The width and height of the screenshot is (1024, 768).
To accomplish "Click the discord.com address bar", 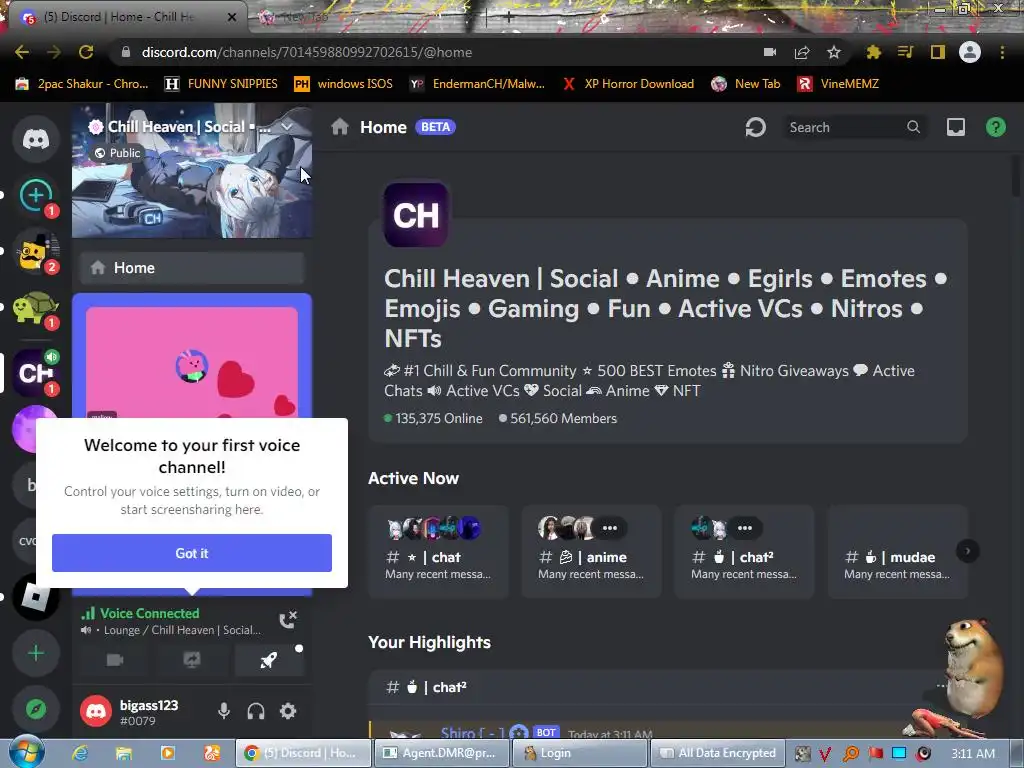I will click(x=431, y=52).
